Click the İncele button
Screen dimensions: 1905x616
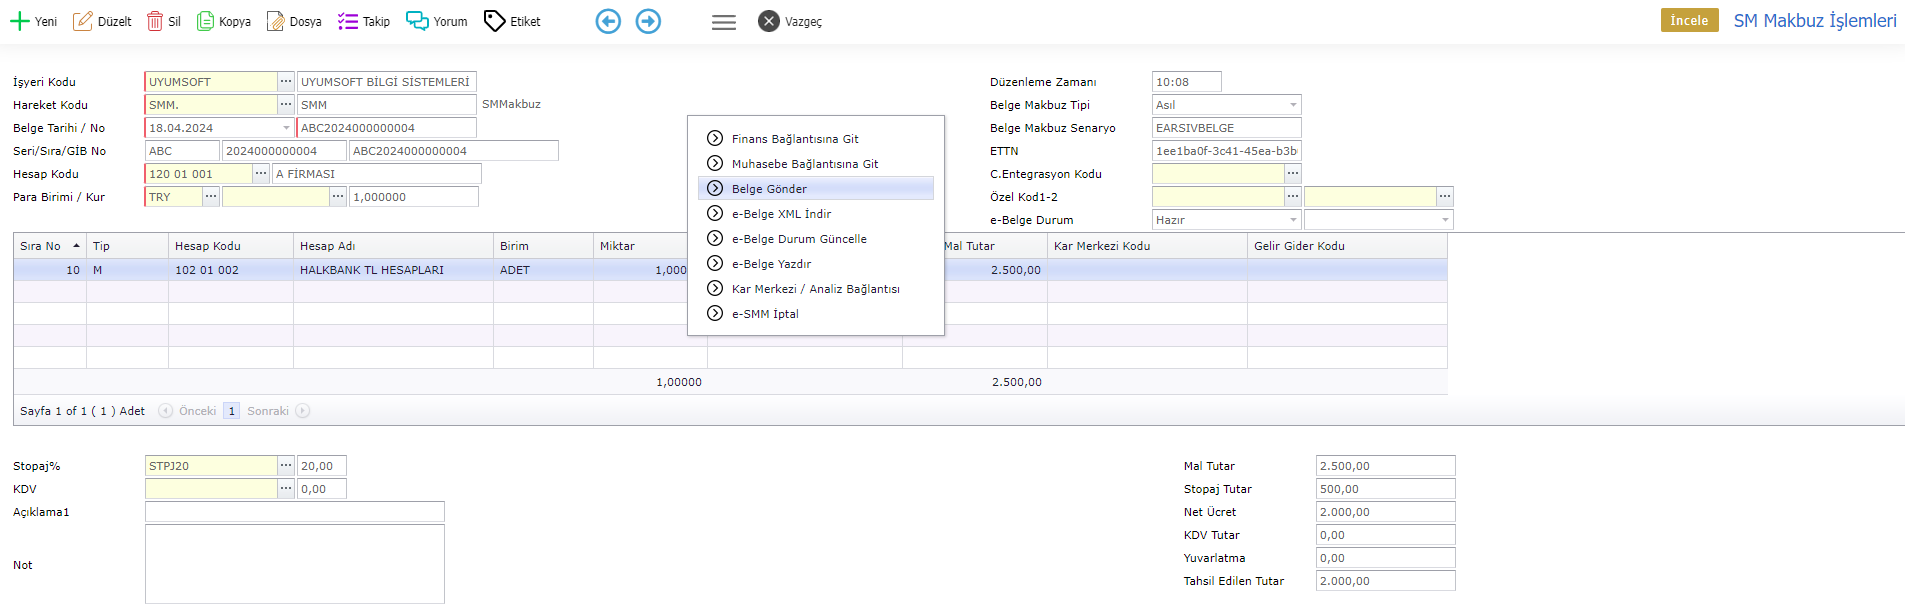pos(1689,21)
